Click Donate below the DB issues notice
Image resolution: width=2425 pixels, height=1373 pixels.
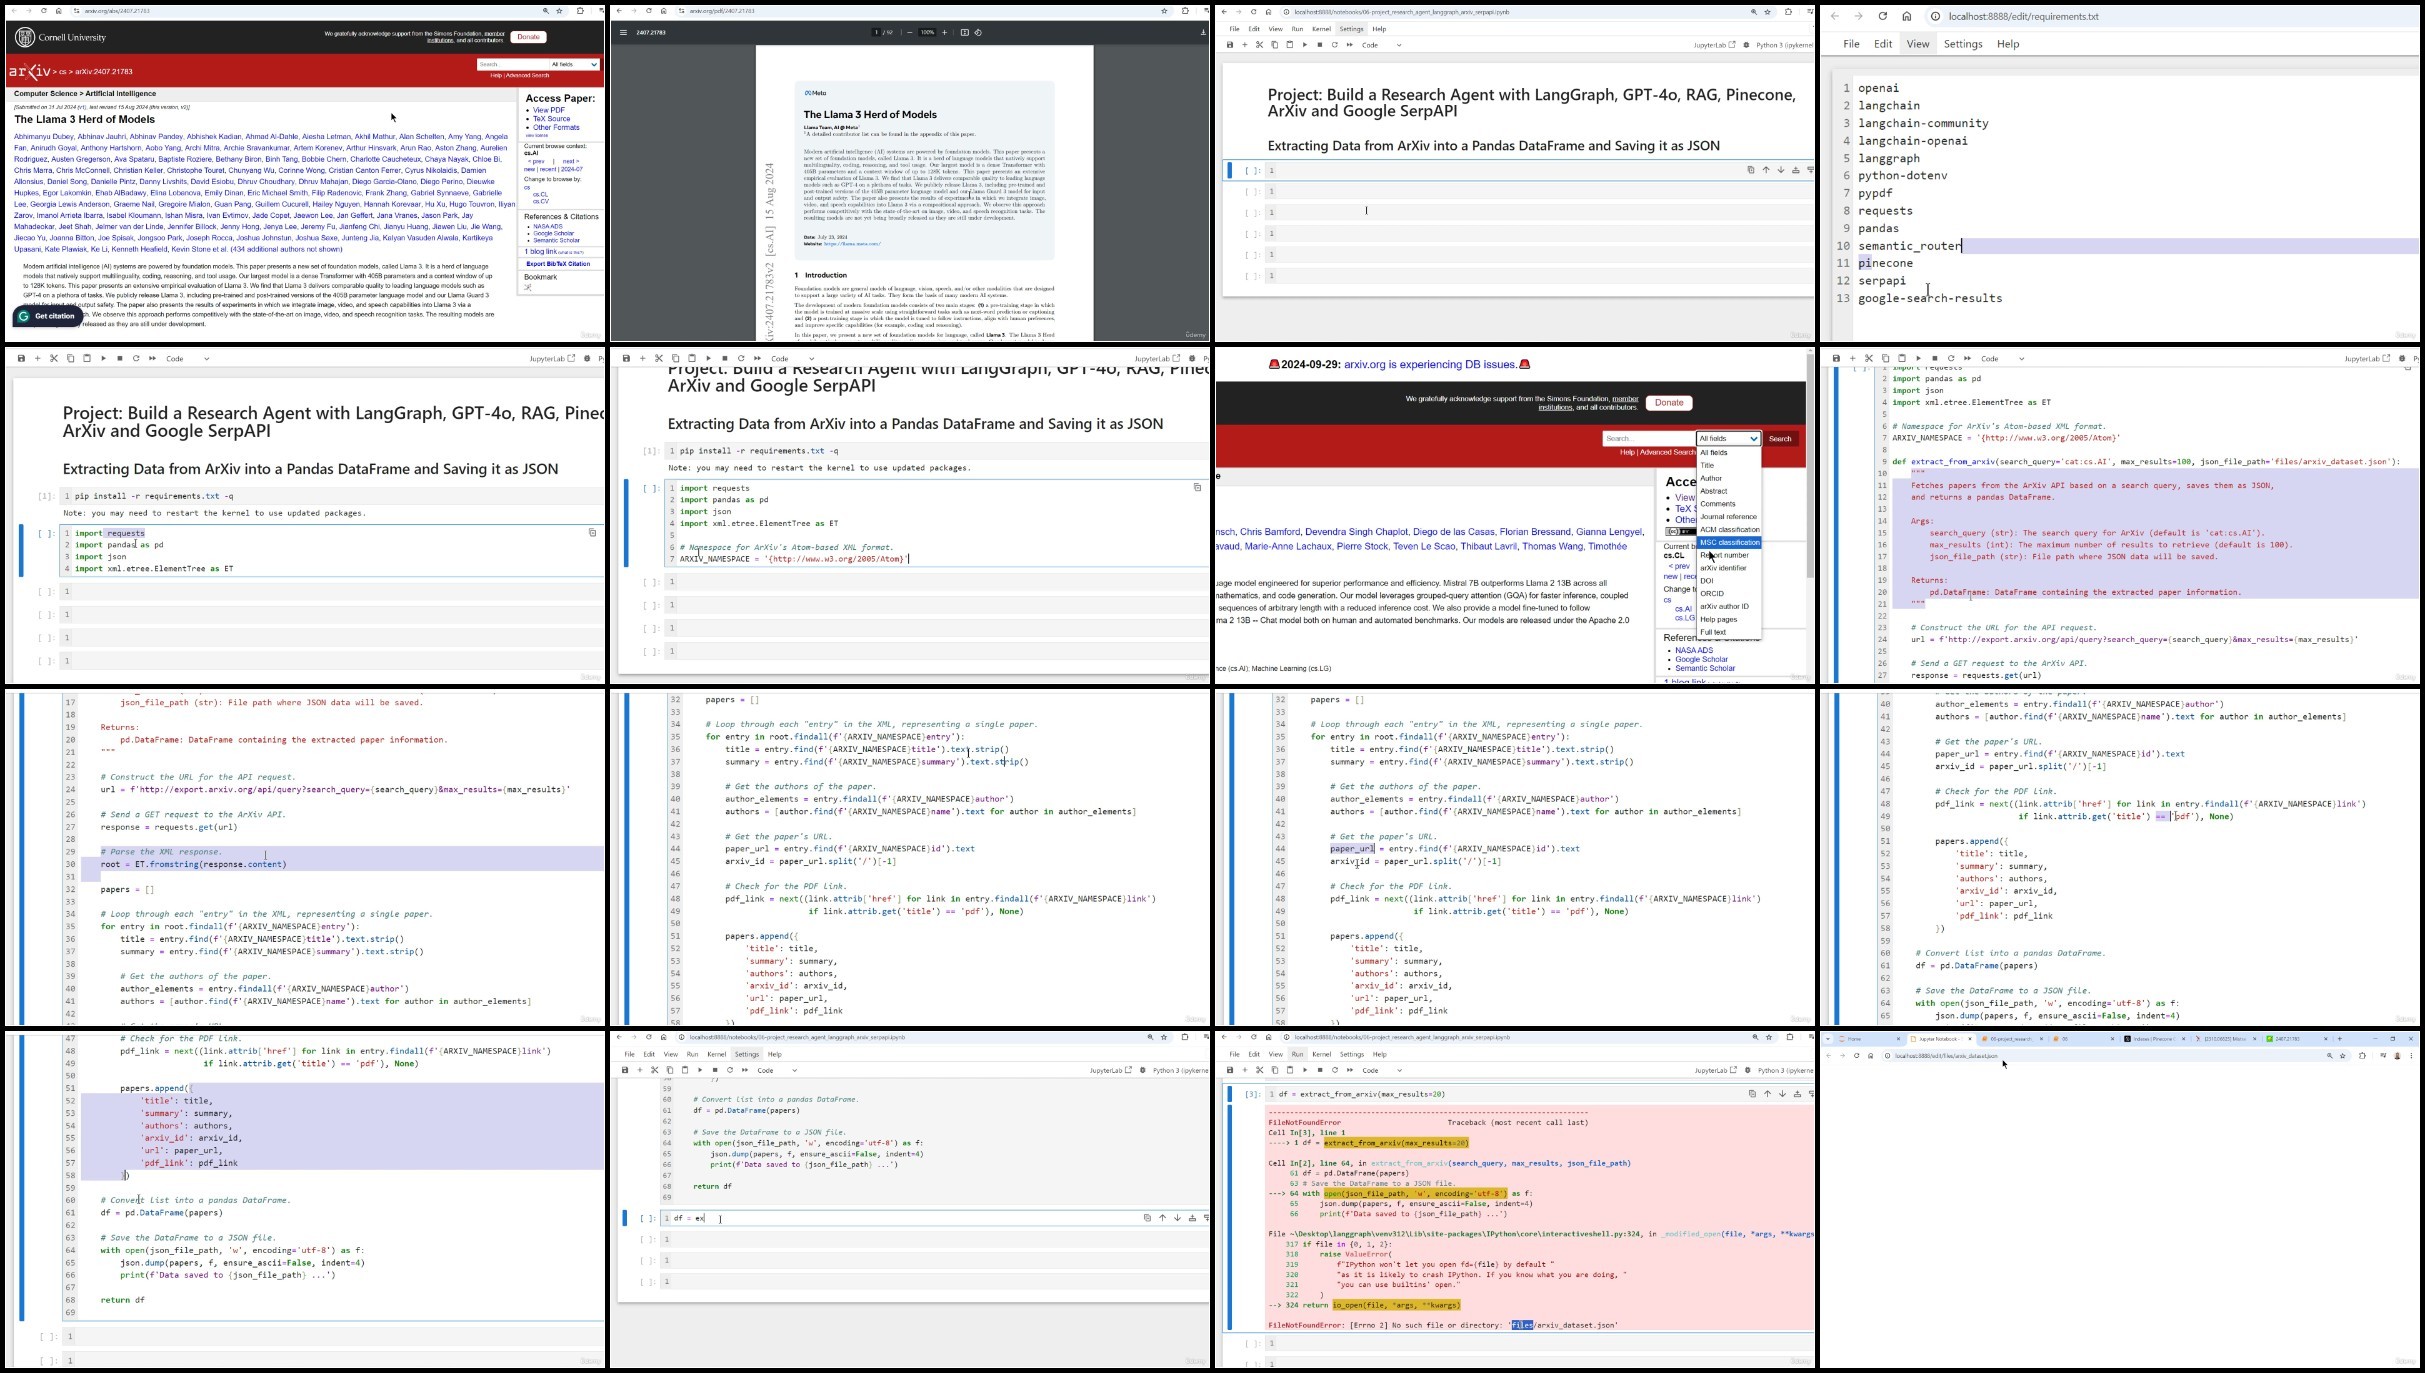pos(1669,402)
